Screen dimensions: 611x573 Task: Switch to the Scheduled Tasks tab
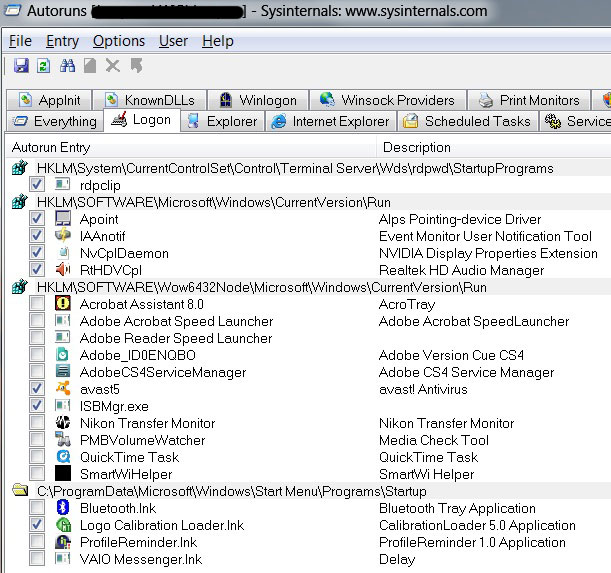pyautogui.click(x=466, y=122)
